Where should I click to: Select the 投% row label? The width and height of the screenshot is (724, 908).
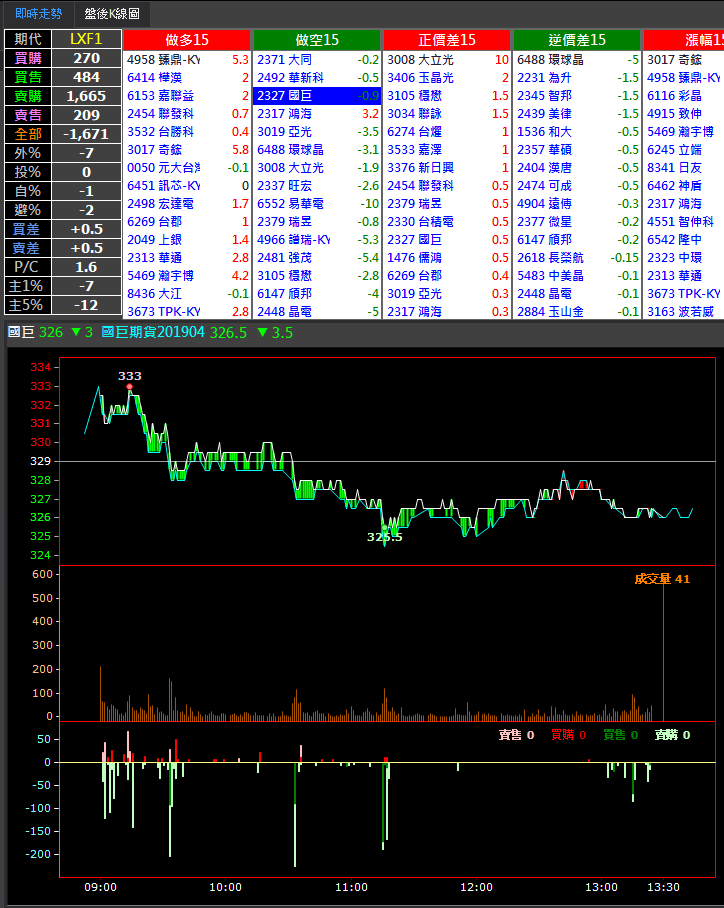pyautogui.click(x=28, y=172)
